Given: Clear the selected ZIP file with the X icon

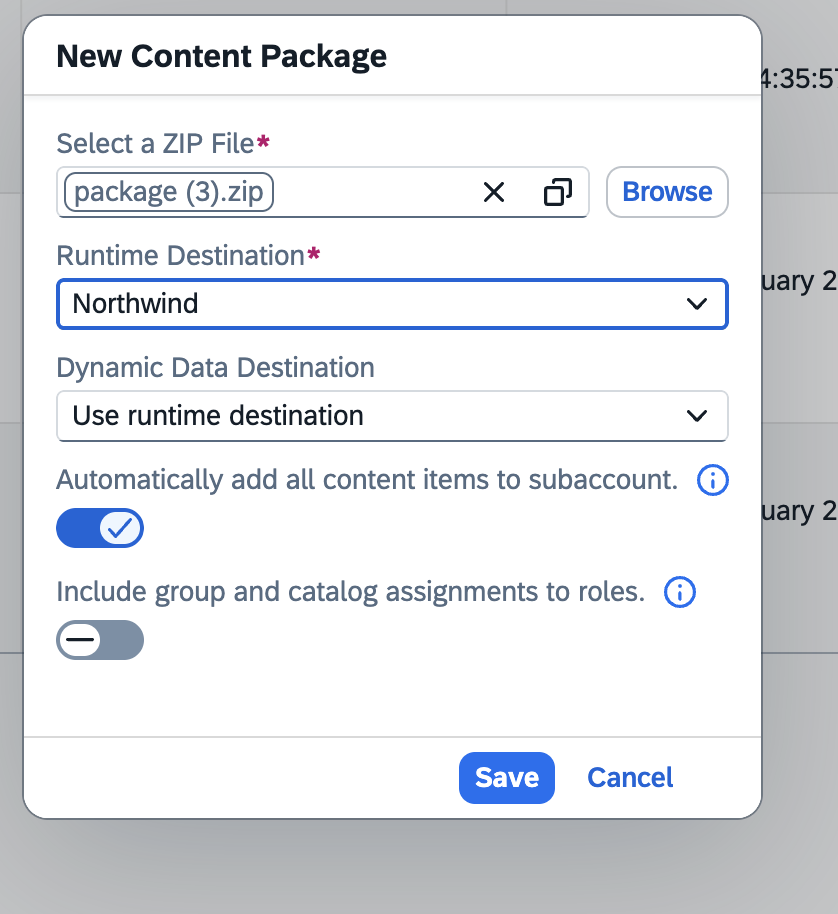Looking at the screenshot, I should pos(493,192).
